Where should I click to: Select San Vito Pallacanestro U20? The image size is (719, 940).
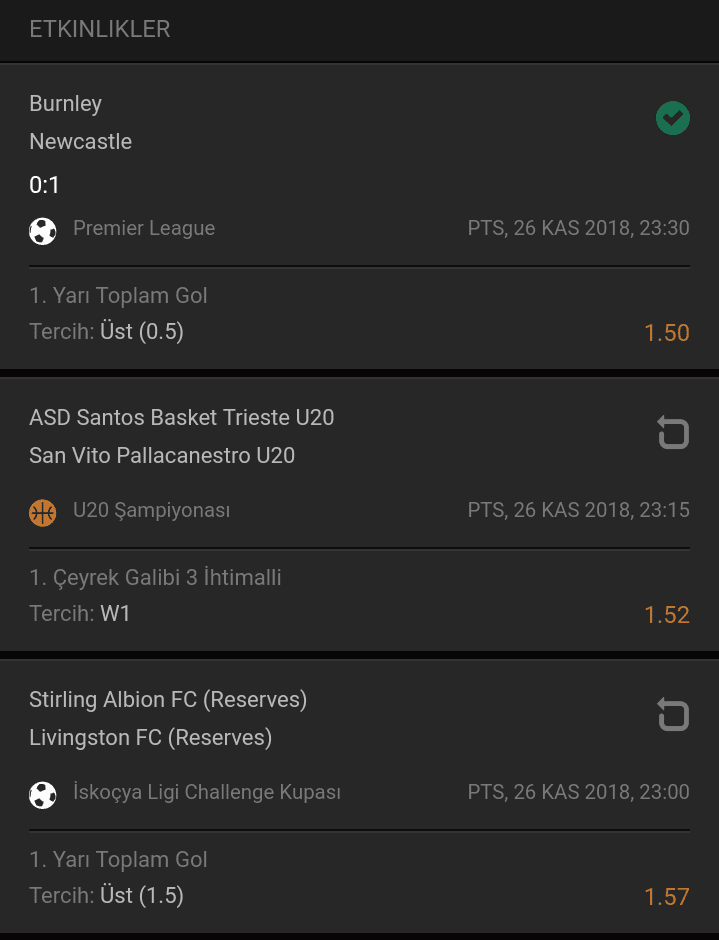[x=162, y=456]
